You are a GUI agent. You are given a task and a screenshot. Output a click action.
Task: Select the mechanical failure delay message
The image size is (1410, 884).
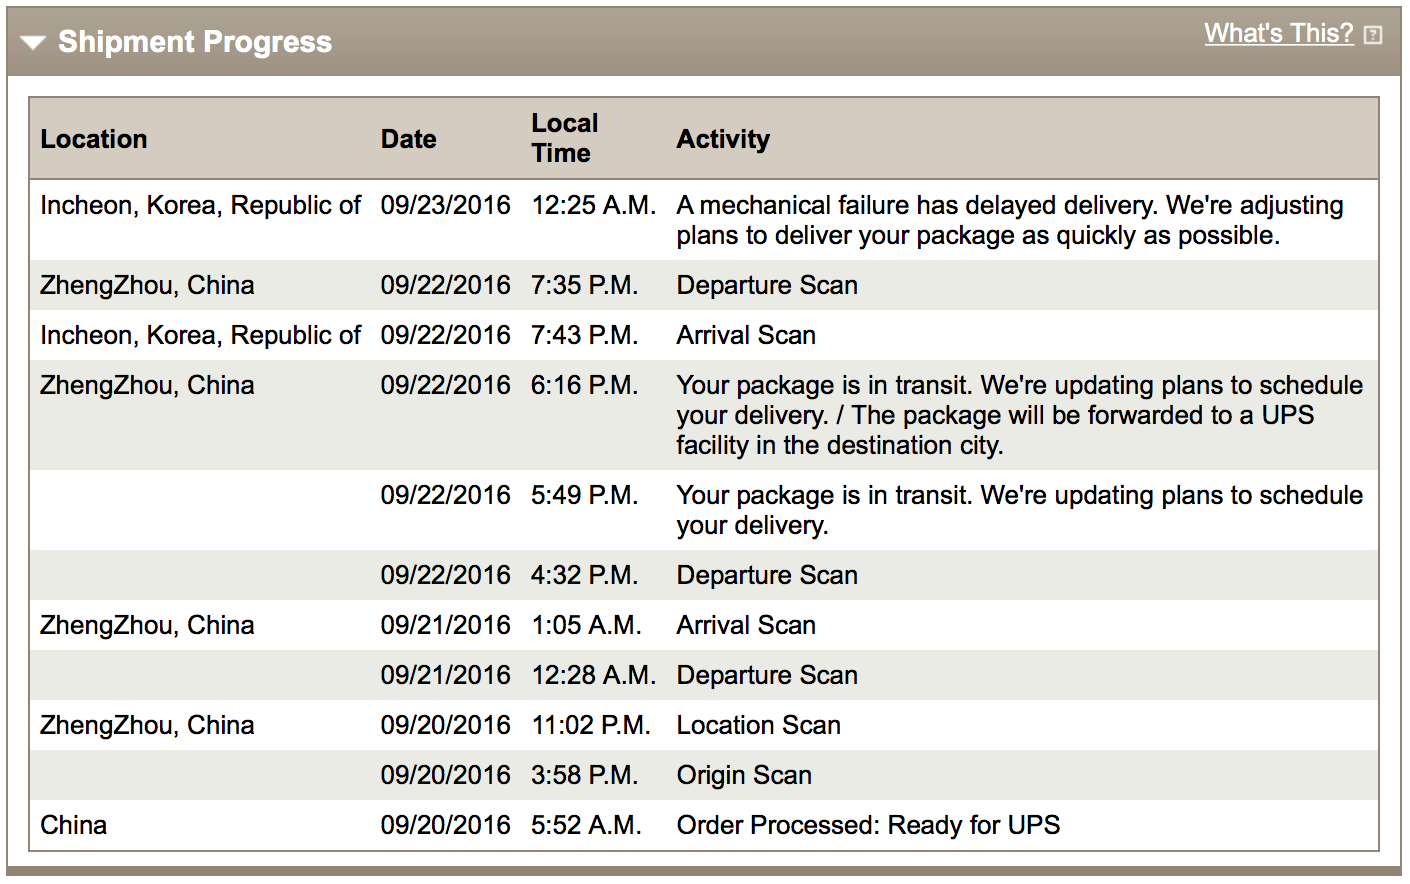pos(1009,220)
